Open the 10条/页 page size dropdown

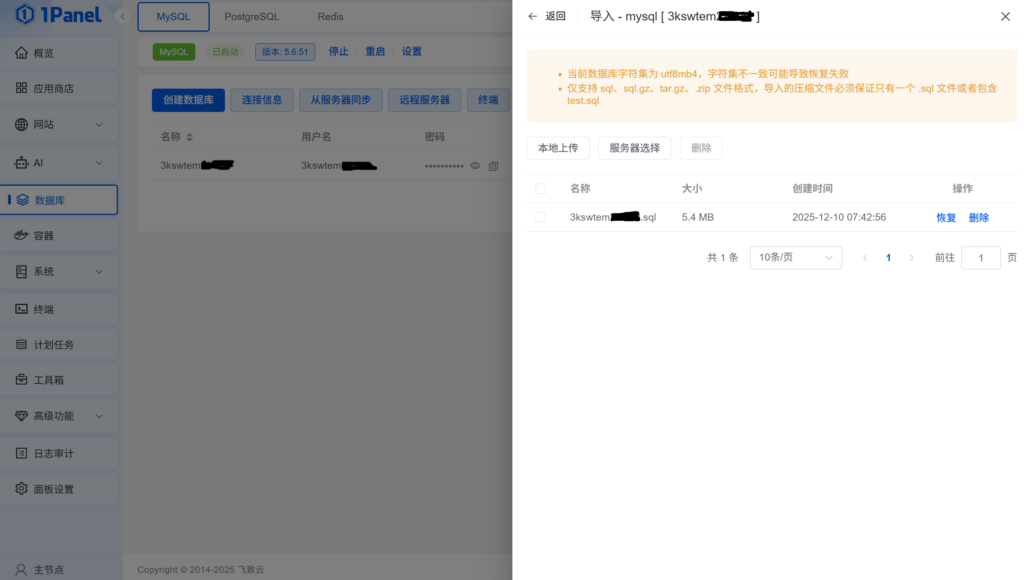point(795,257)
